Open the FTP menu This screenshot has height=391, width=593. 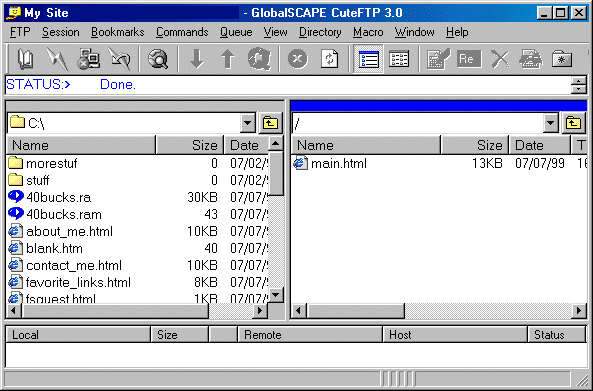(20, 32)
